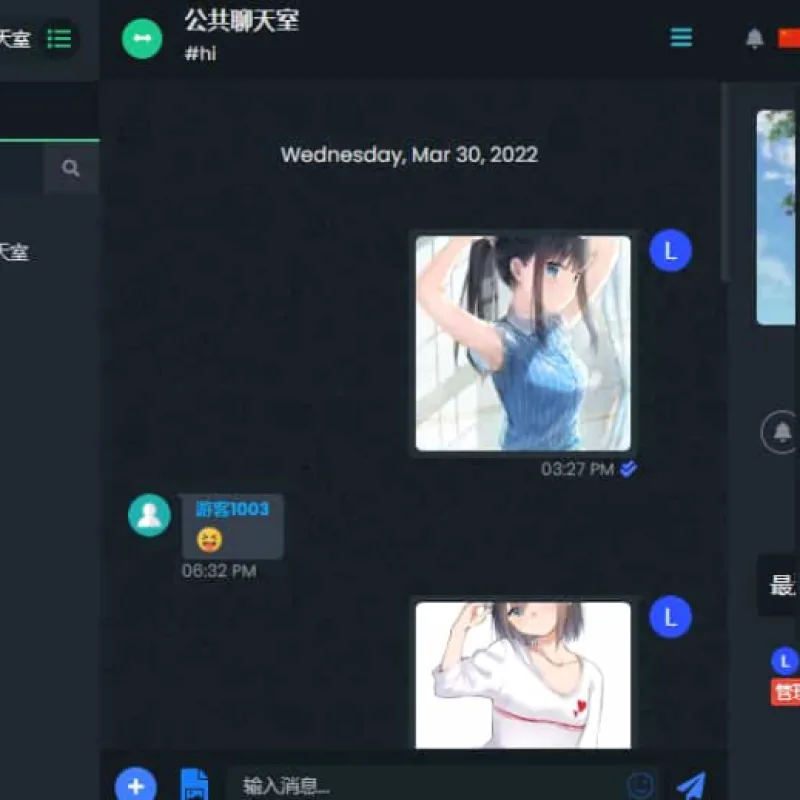Open the blue-dress anime girl image

pyautogui.click(x=523, y=343)
